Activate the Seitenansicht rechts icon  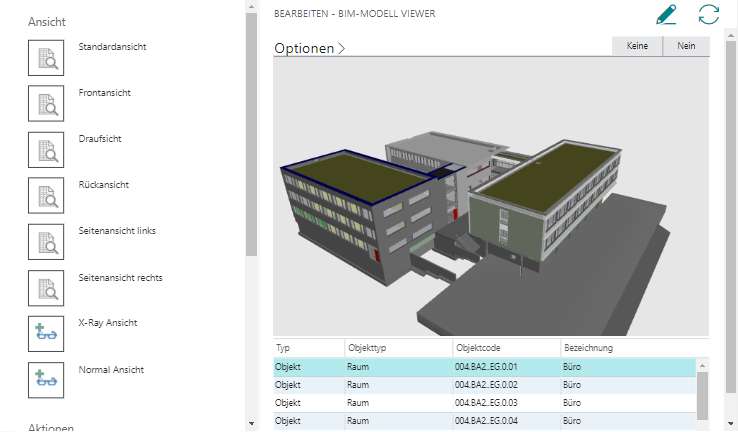pos(46,287)
